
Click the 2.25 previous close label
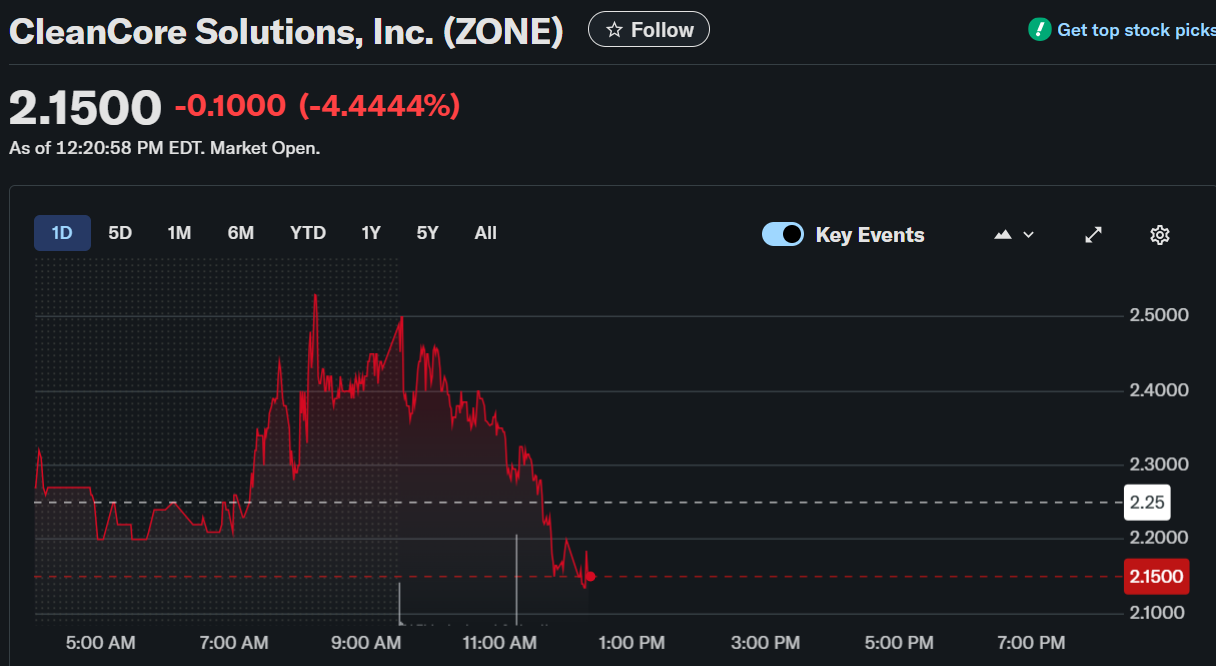point(1146,502)
